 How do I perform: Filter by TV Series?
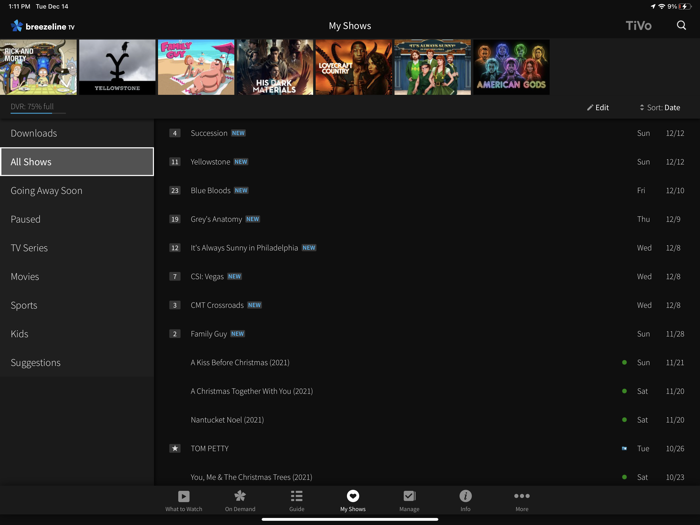(x=77, y=248)
